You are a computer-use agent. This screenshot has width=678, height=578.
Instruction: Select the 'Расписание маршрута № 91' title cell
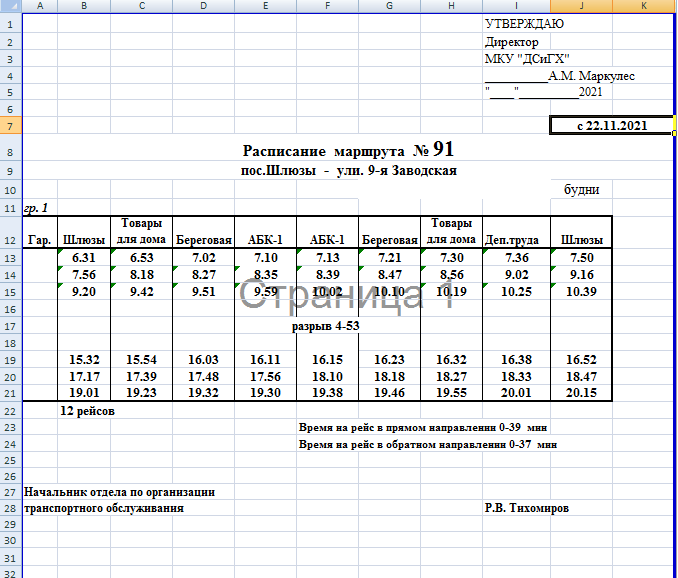pos(348,150)
